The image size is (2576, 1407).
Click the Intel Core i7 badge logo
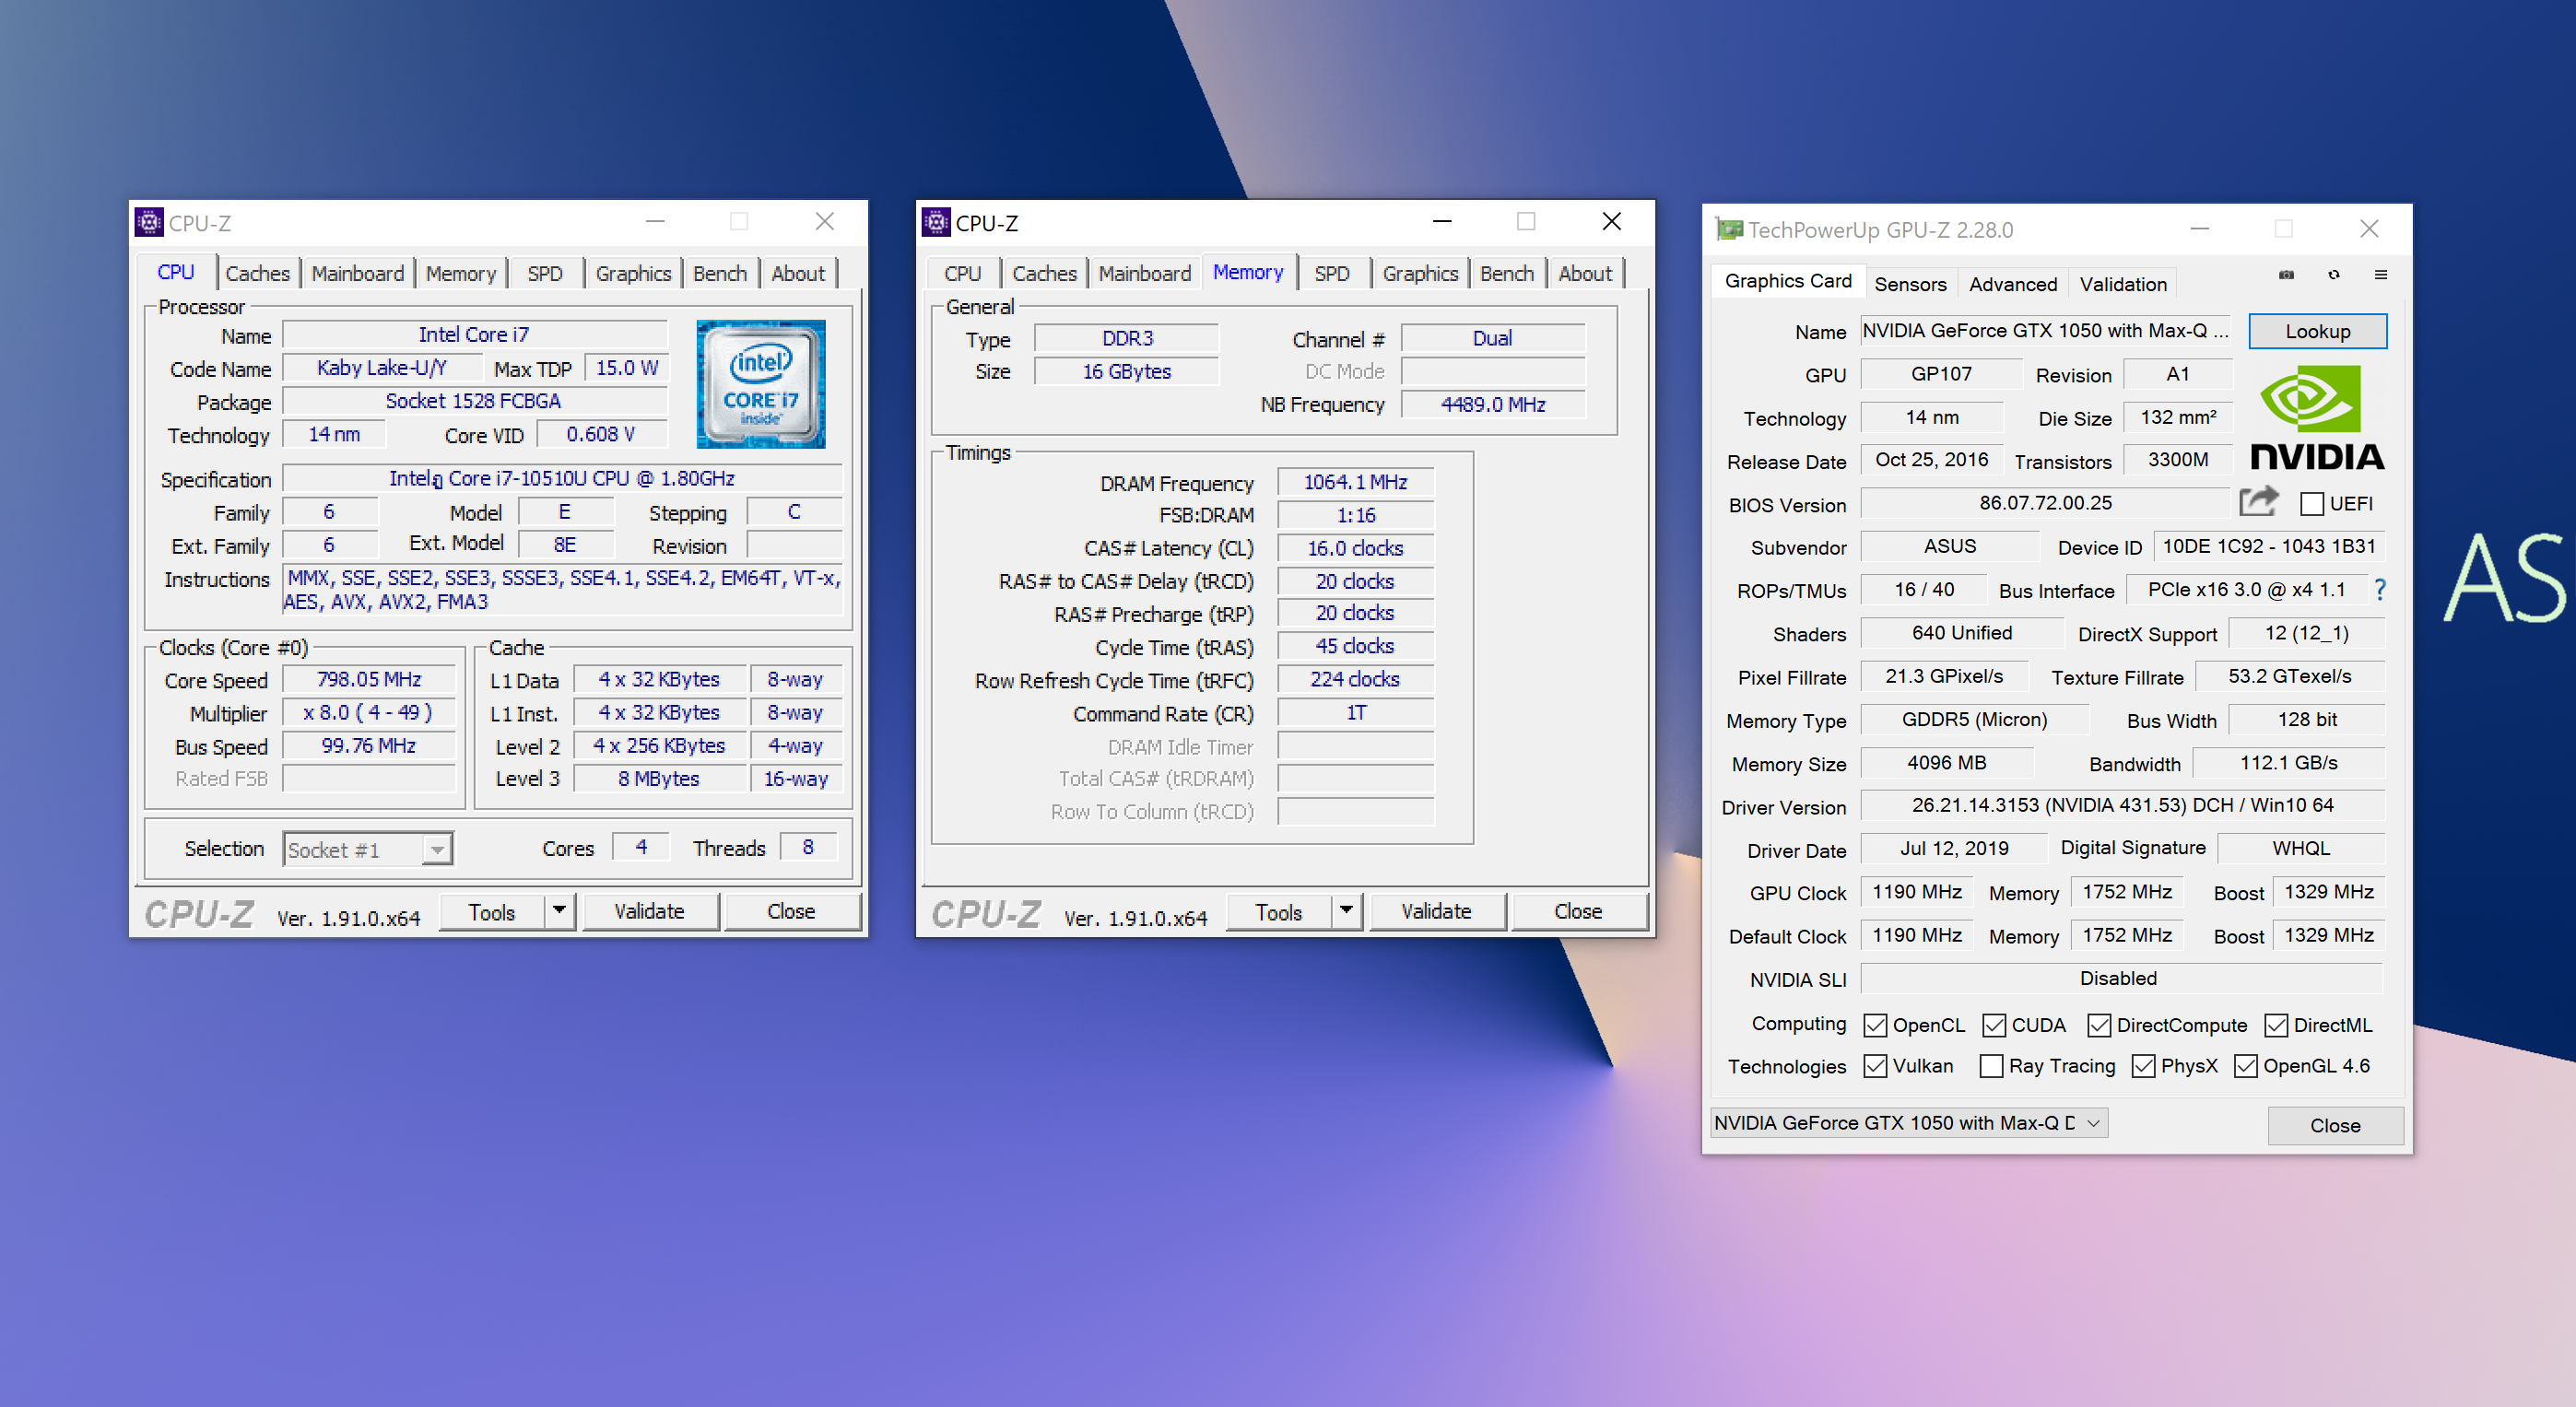point(760,384)
